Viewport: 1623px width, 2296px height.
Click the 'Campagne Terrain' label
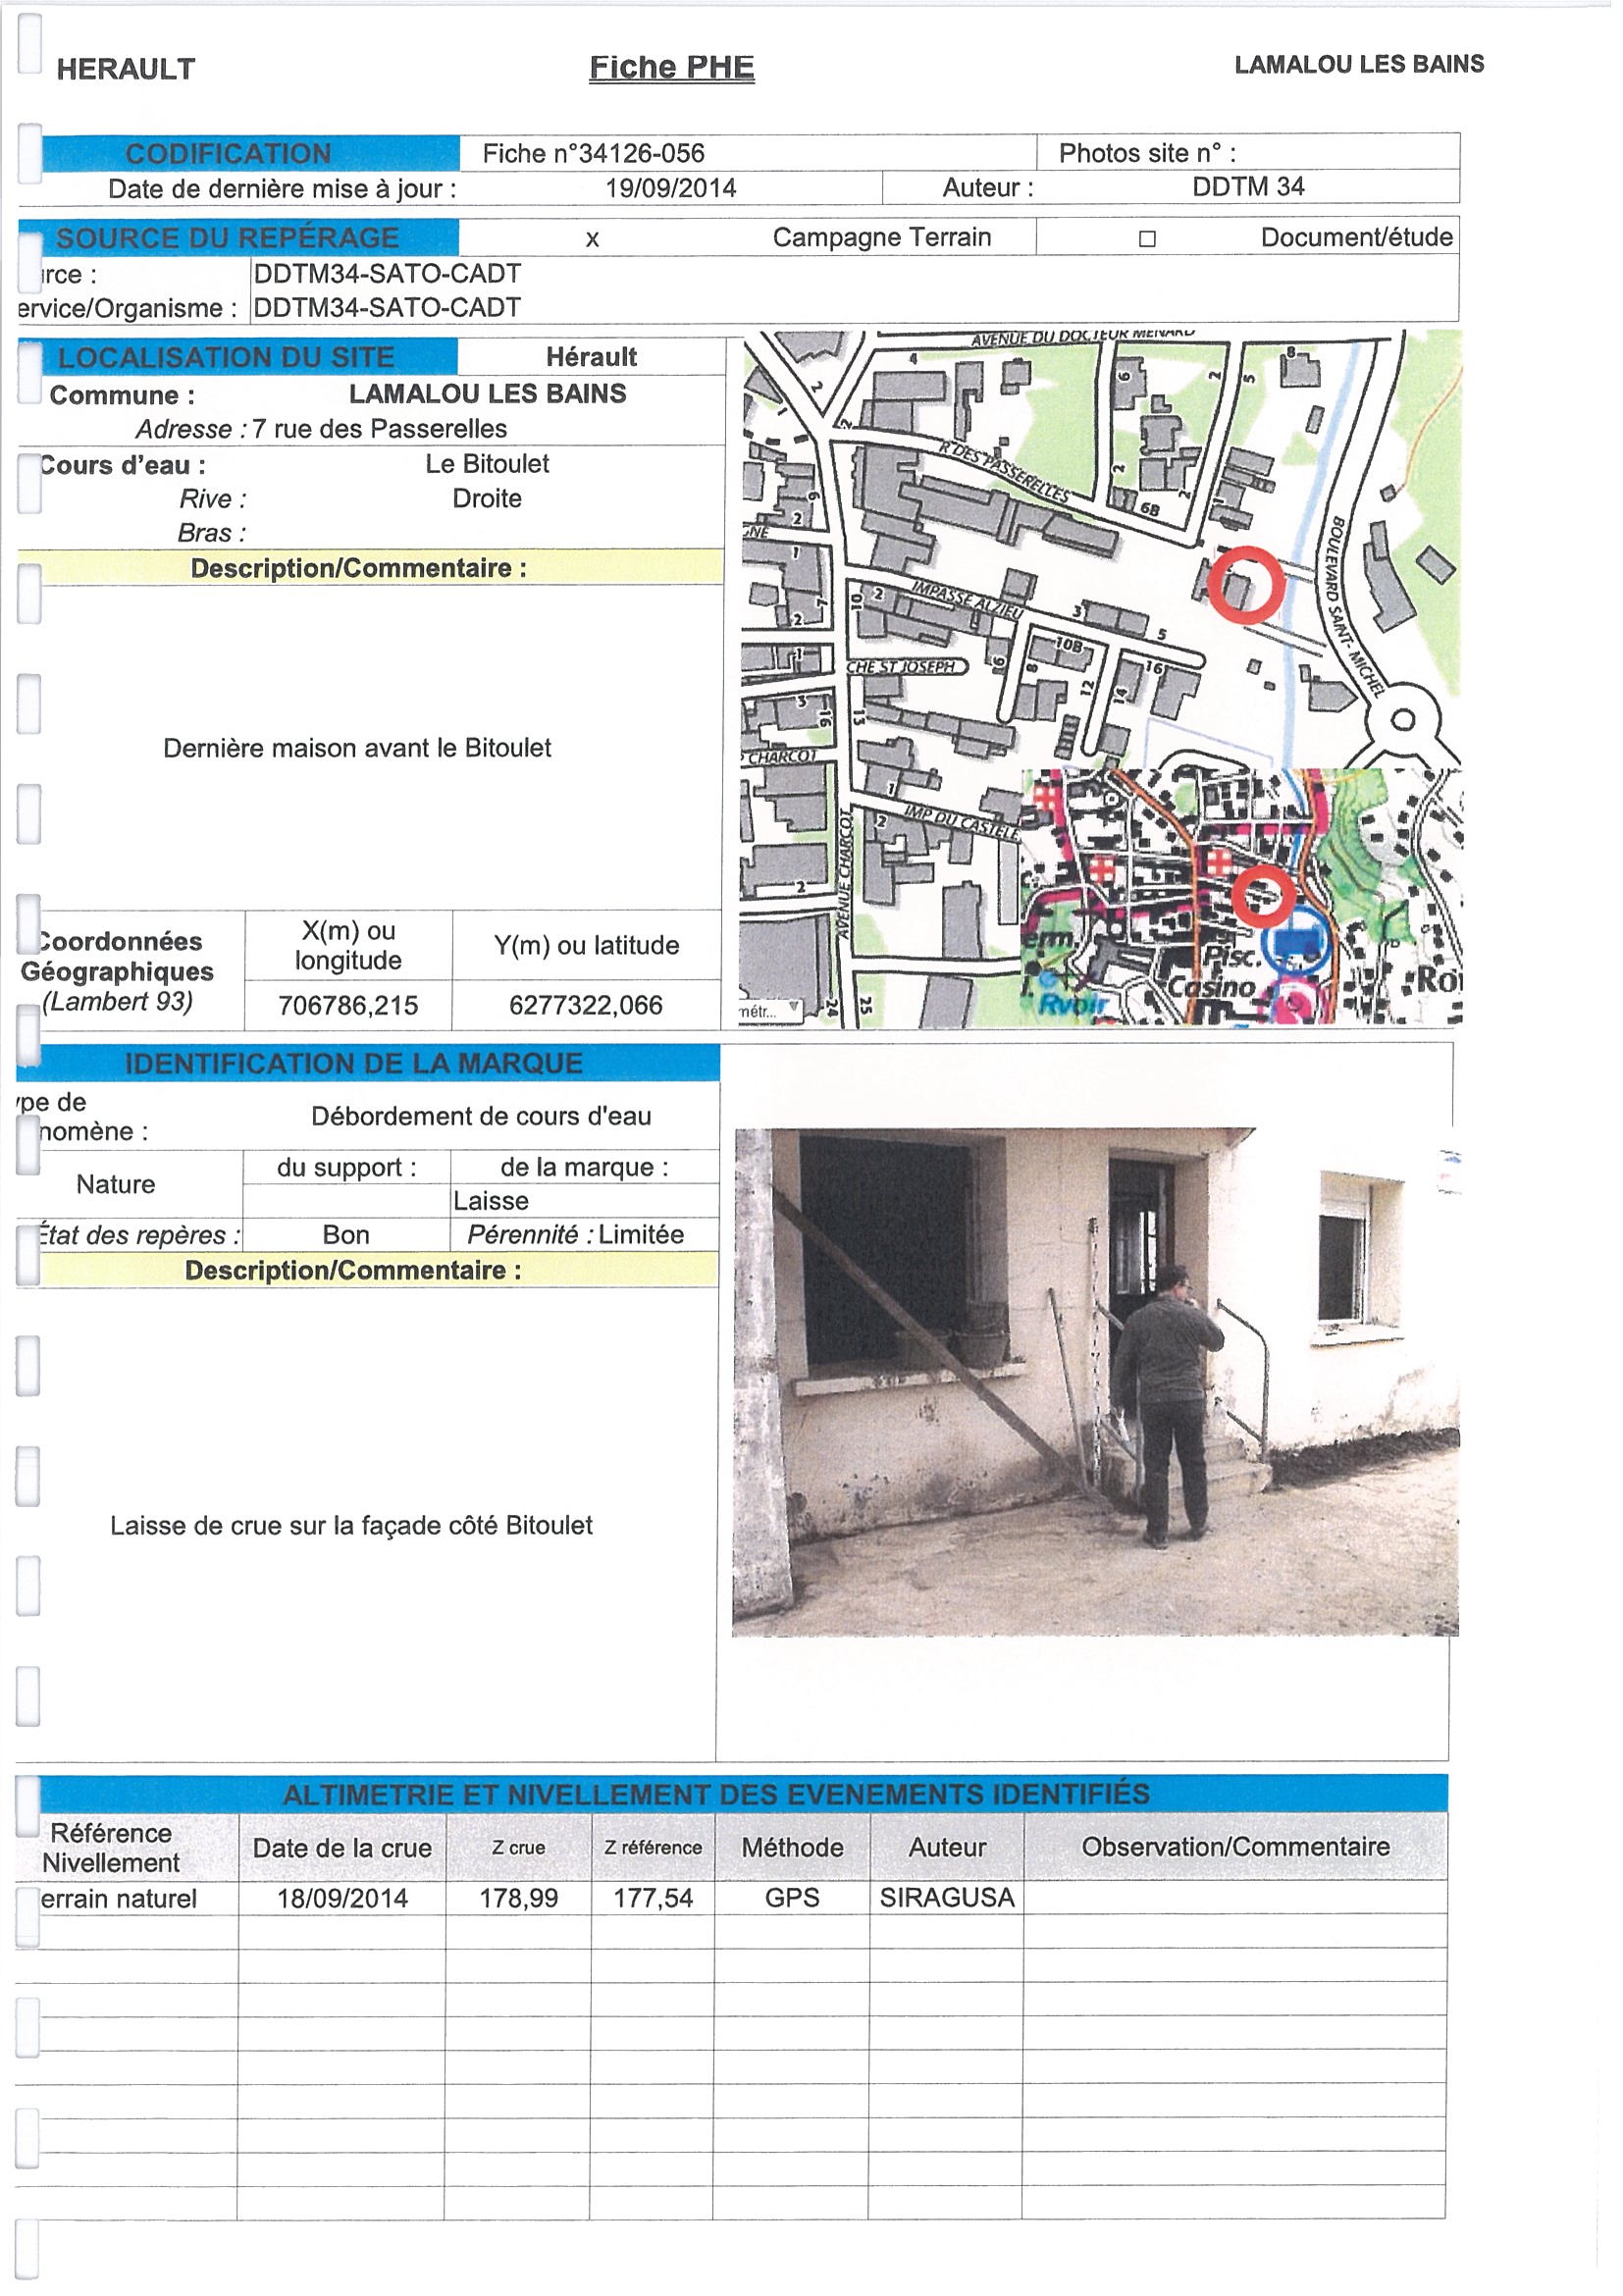coord(886,238)
